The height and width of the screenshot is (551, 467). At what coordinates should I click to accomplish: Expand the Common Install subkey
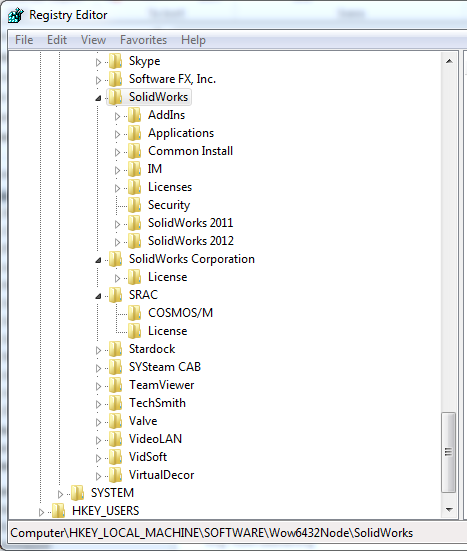(x=117, y=152)
